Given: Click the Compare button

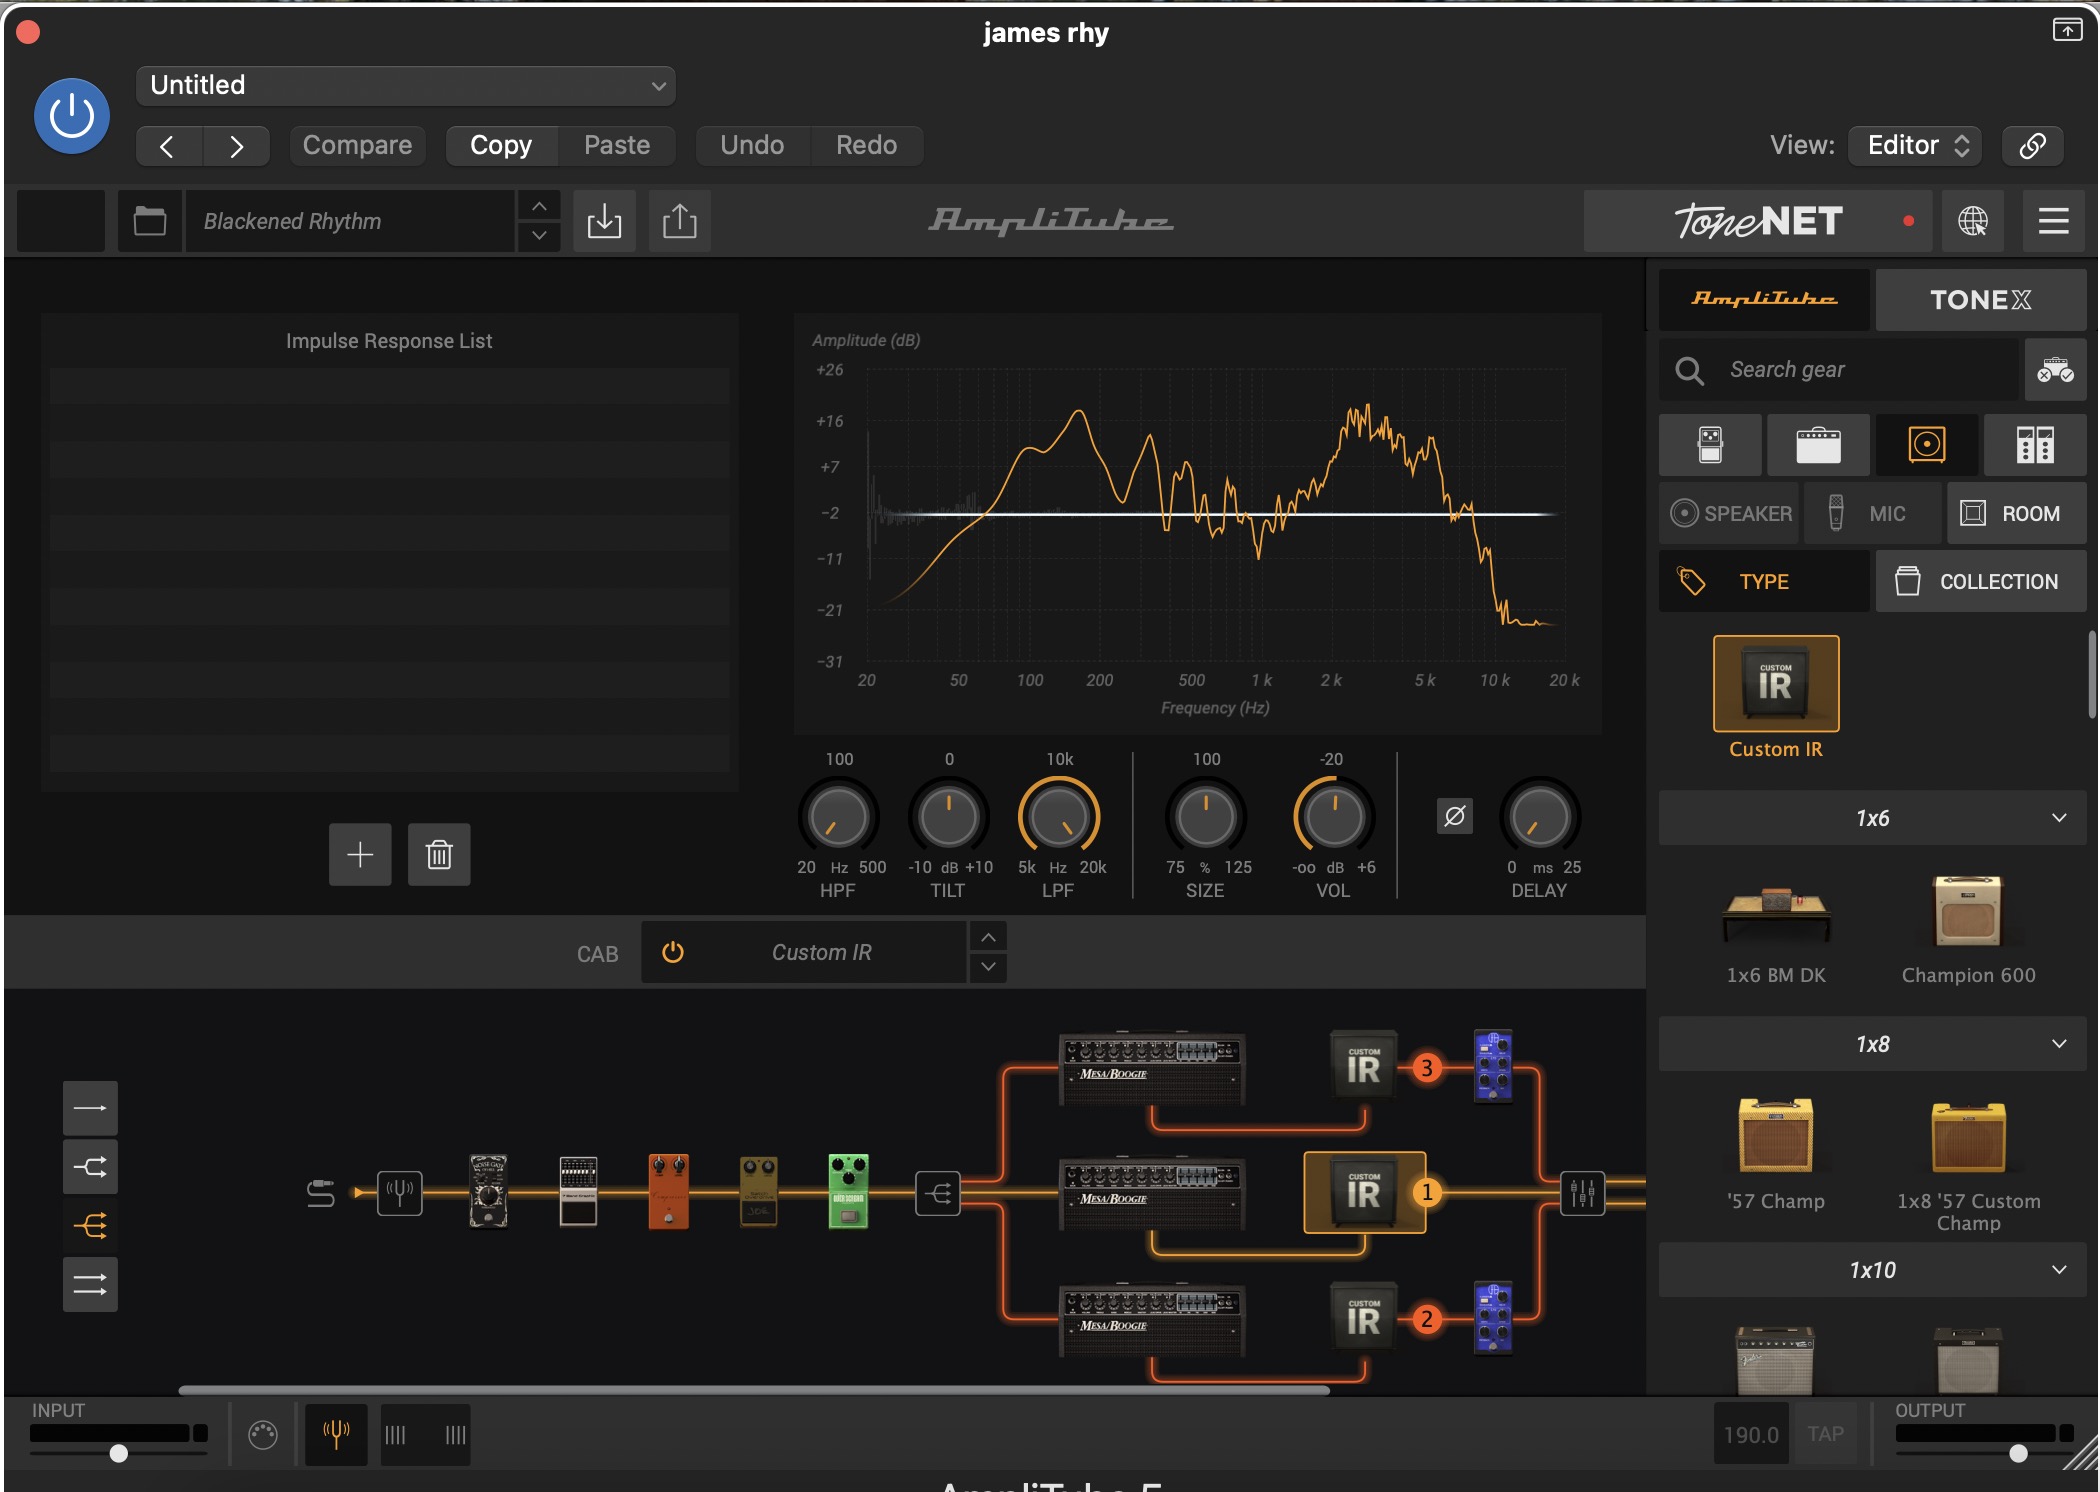Looking at the screenshot, I should (357, 146).
